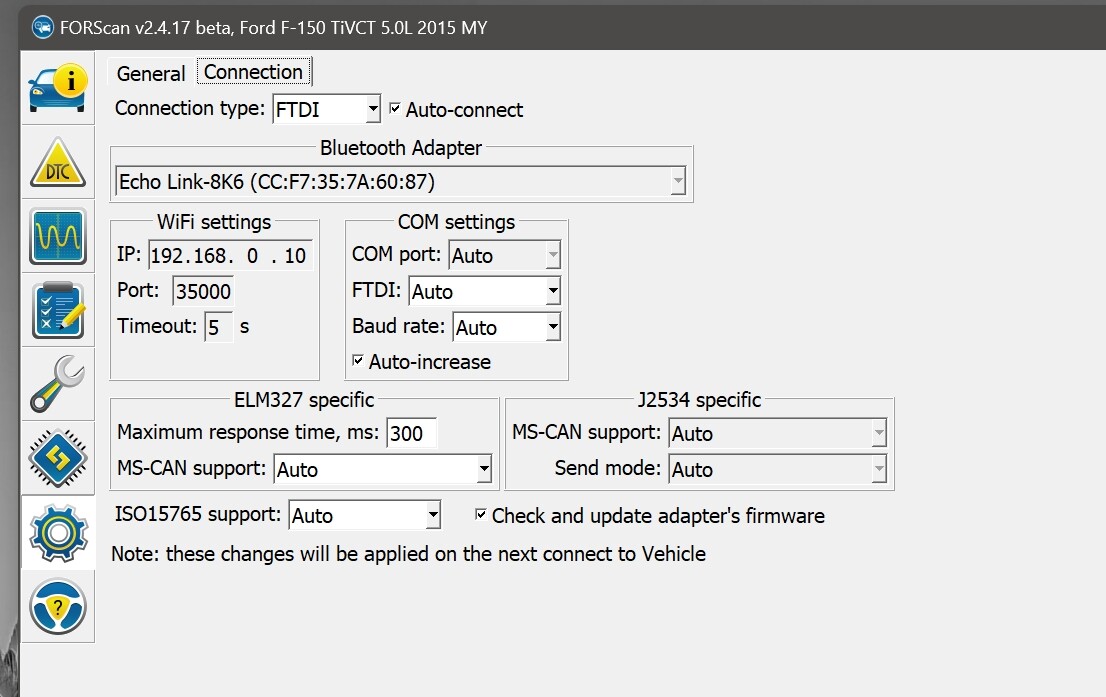Image resolution: width=1106 pixels, height=697 pixels.
Task: Open the Bluetooth Adapter dropdown
Action: (400, 182)
